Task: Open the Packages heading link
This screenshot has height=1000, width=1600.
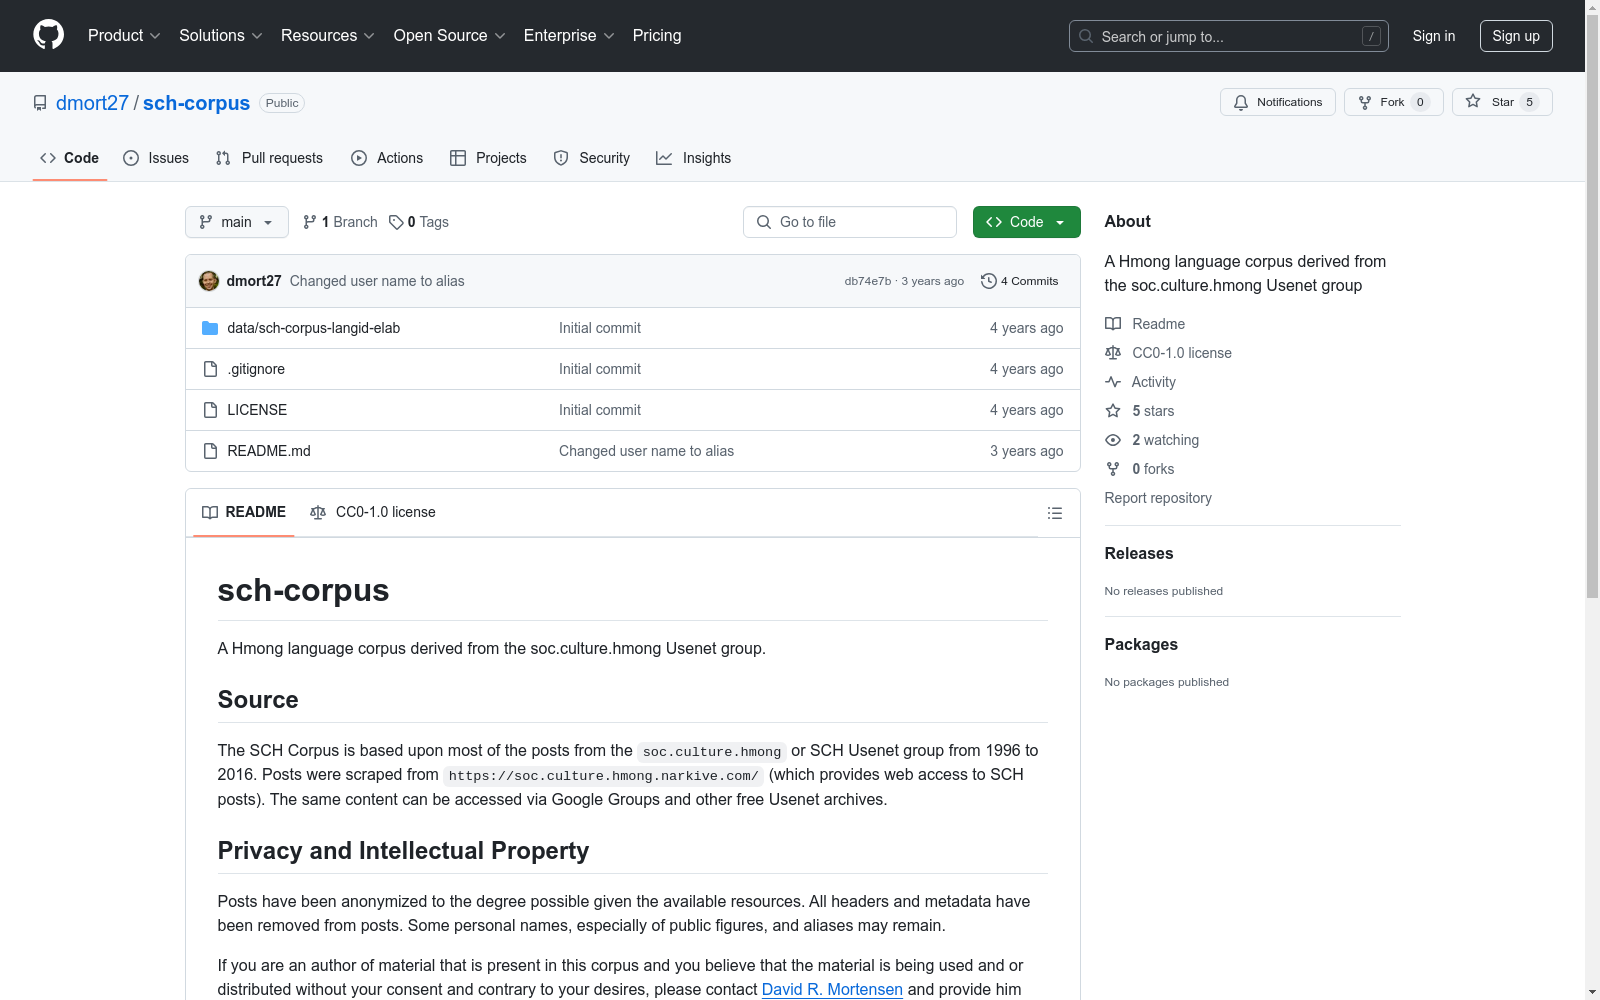Action: click(1141, 644)
